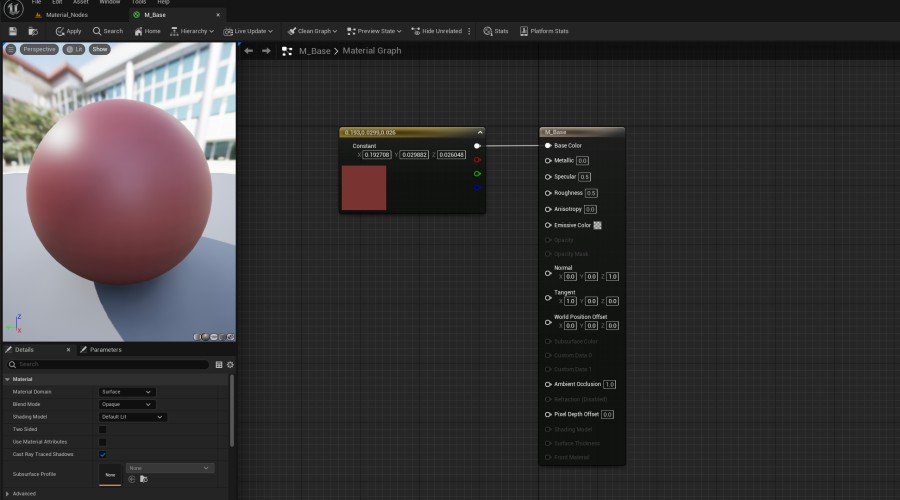Click the blue channel output pin
900x500 pixels.
point(477,188)
